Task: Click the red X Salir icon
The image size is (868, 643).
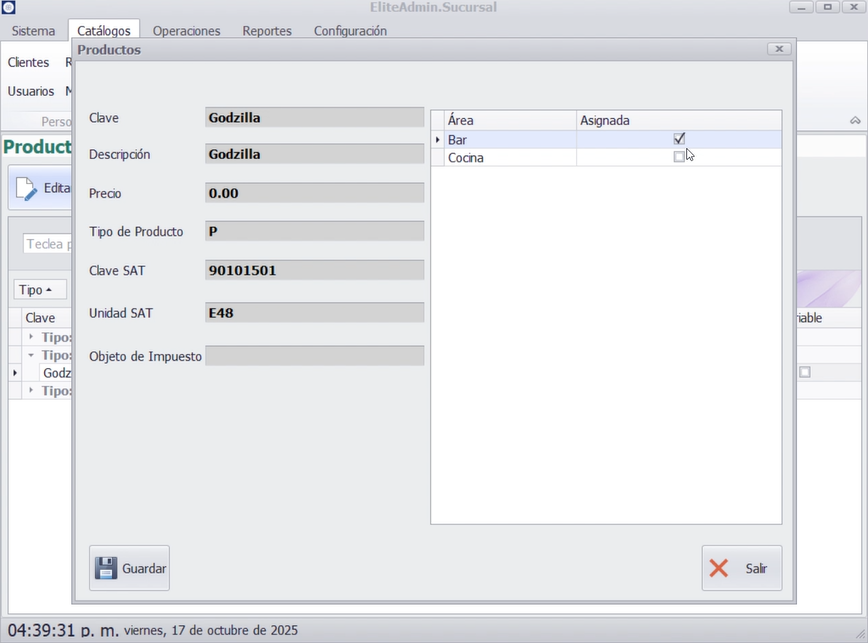Action: tap(719, 568)
